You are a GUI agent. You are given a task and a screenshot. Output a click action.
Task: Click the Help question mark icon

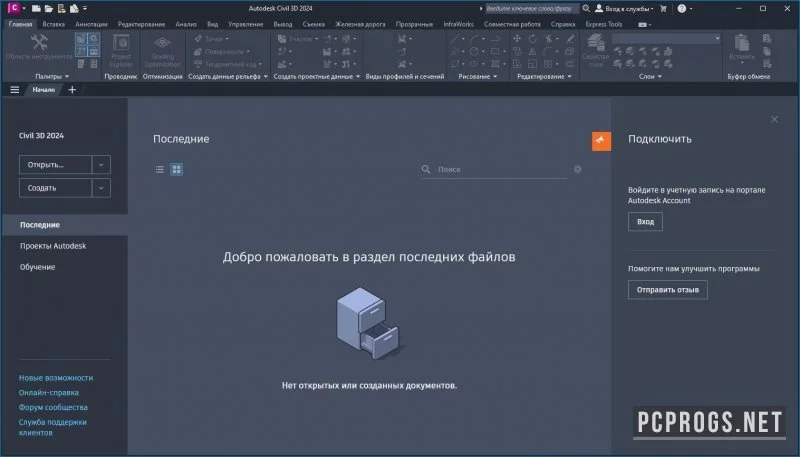(682, 8)
